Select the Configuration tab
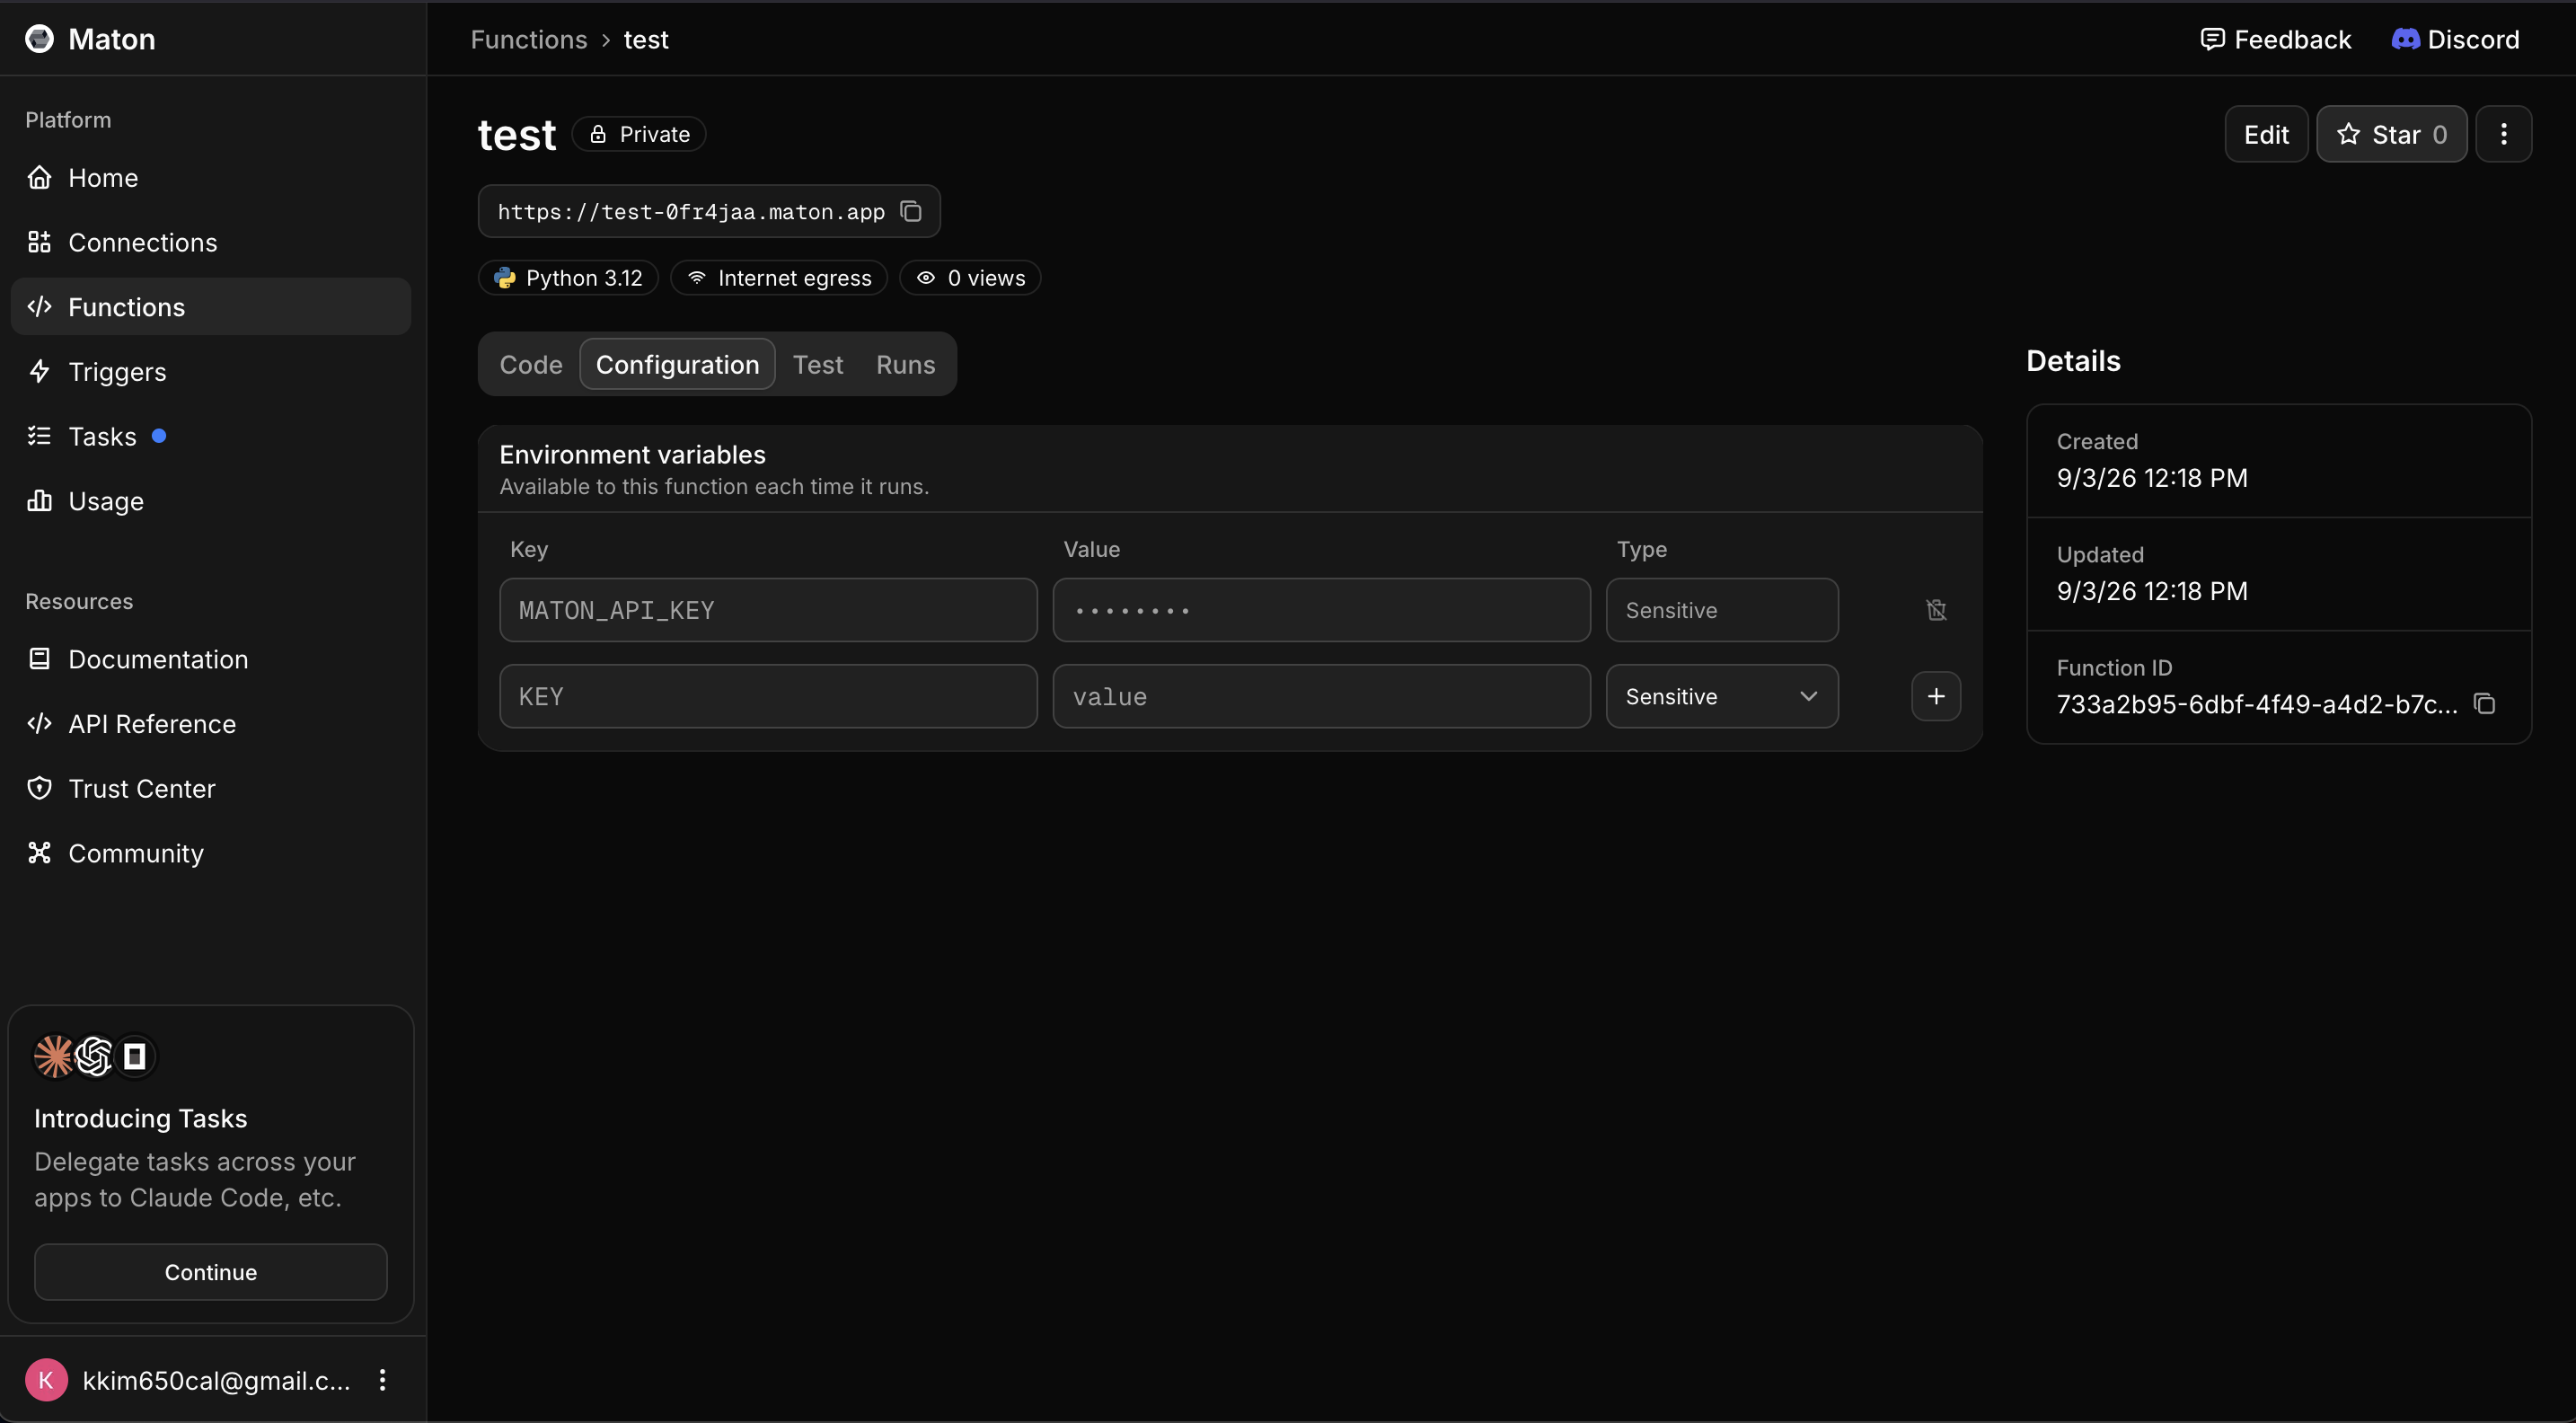Screen dimensions: 2576x1423 [x=677, y=364]
